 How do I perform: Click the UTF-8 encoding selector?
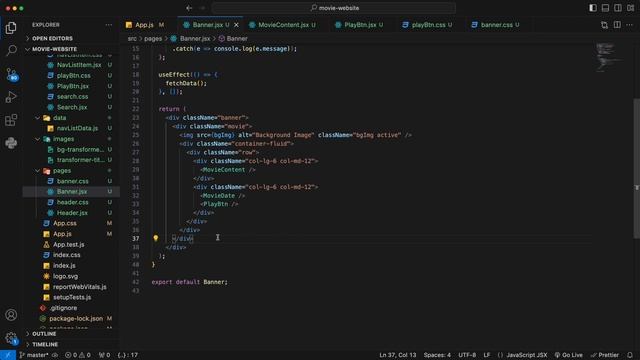tap(467, 355)
